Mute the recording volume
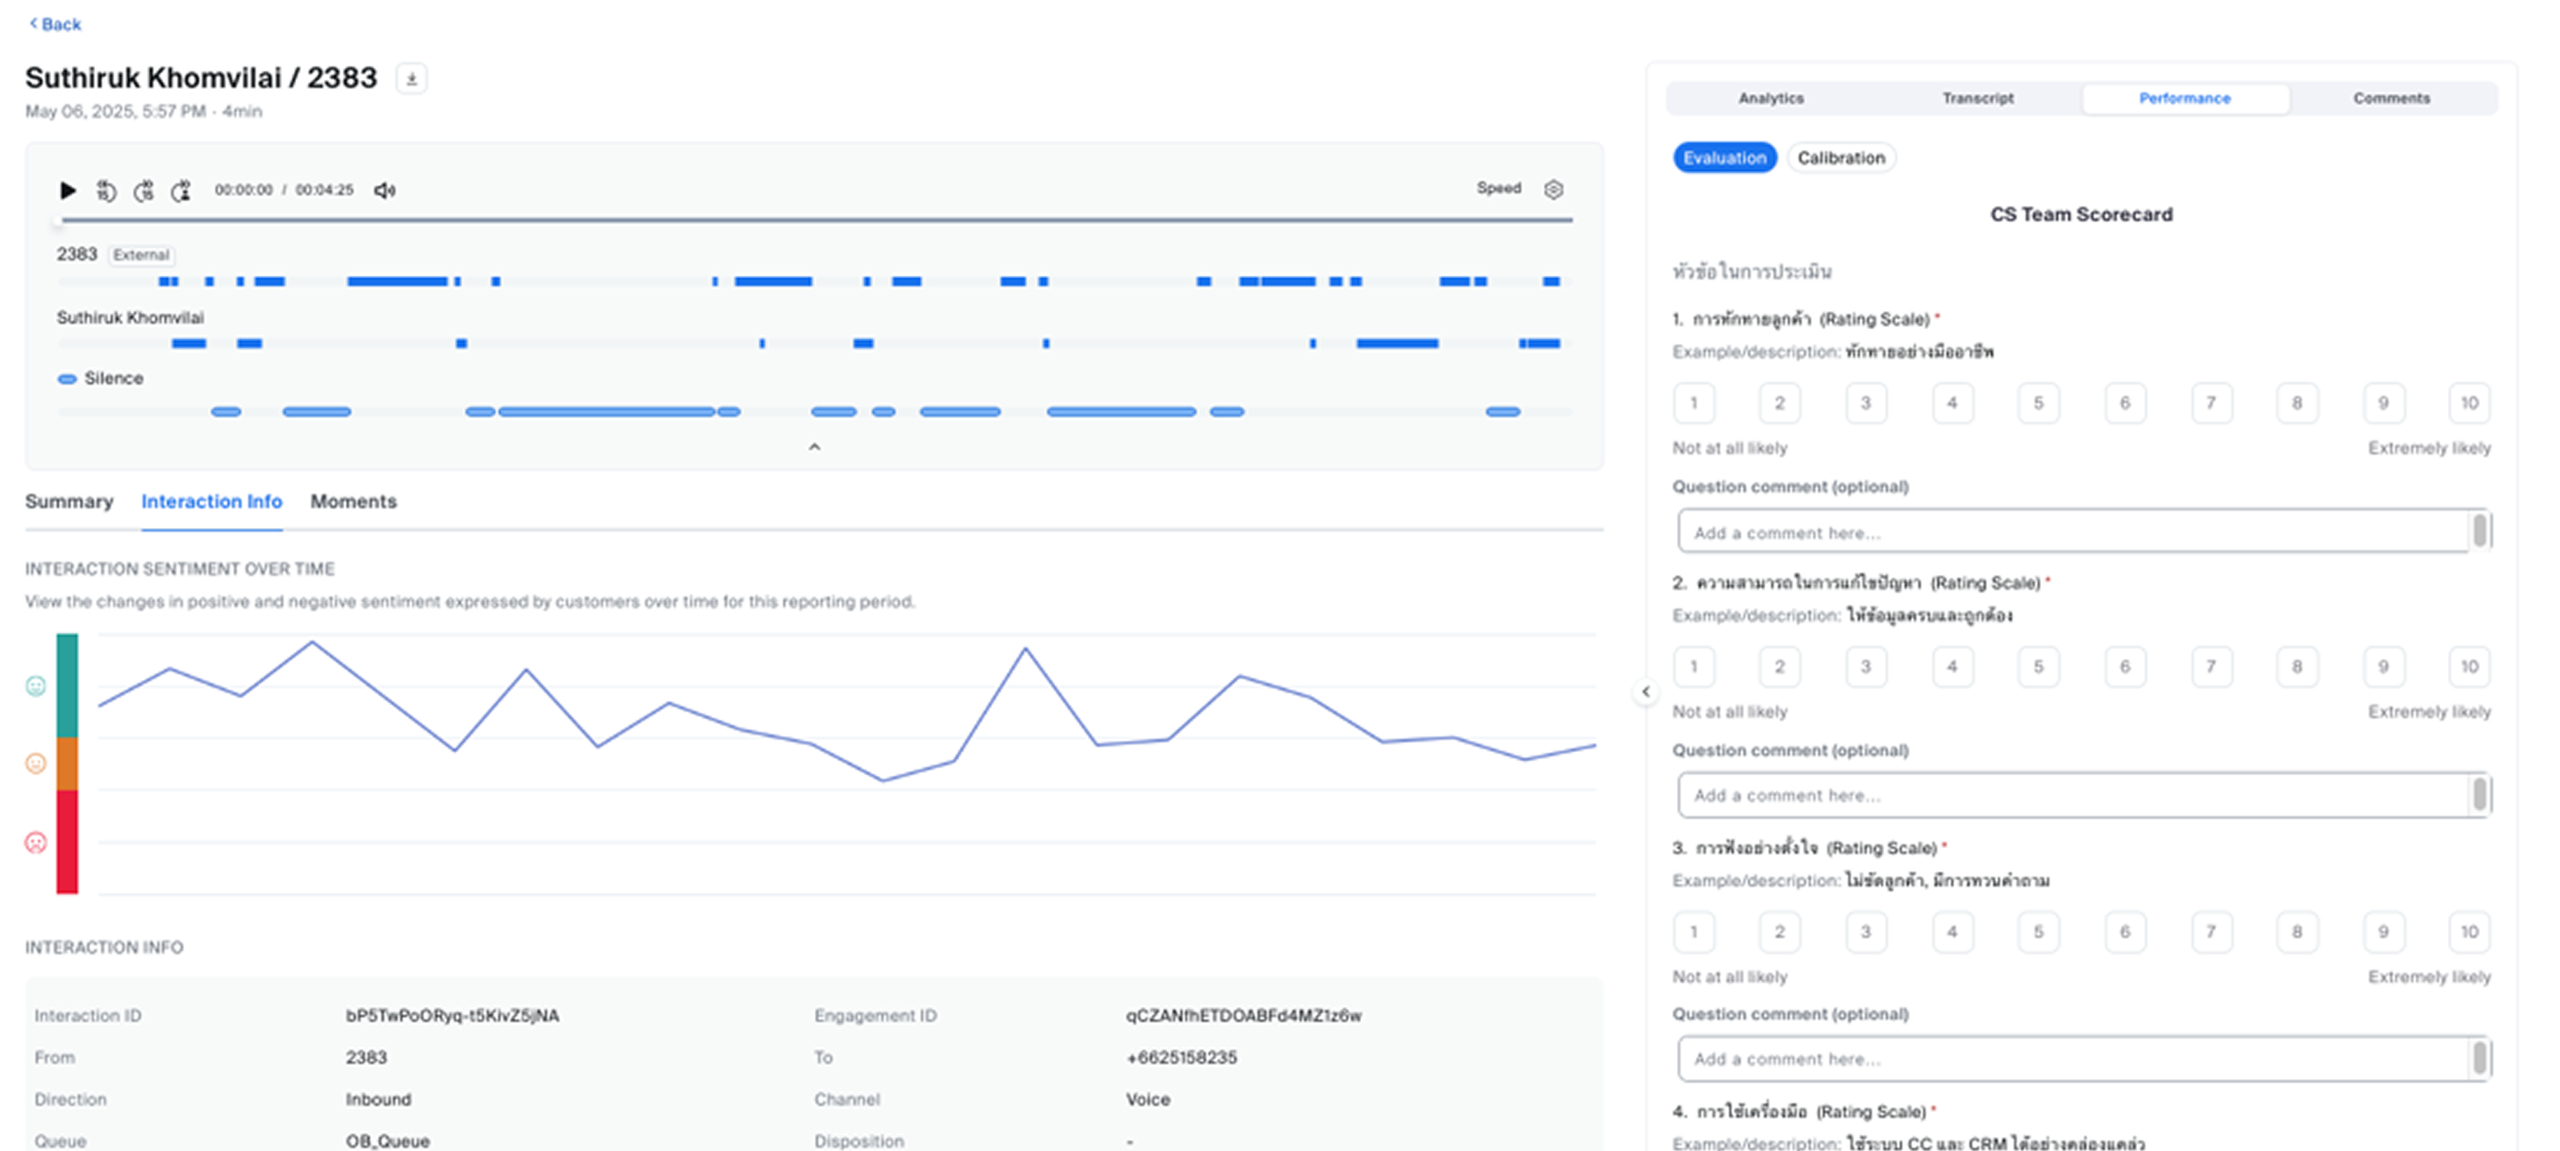This screenshot has height=1151, width=2560. (384, 190)
